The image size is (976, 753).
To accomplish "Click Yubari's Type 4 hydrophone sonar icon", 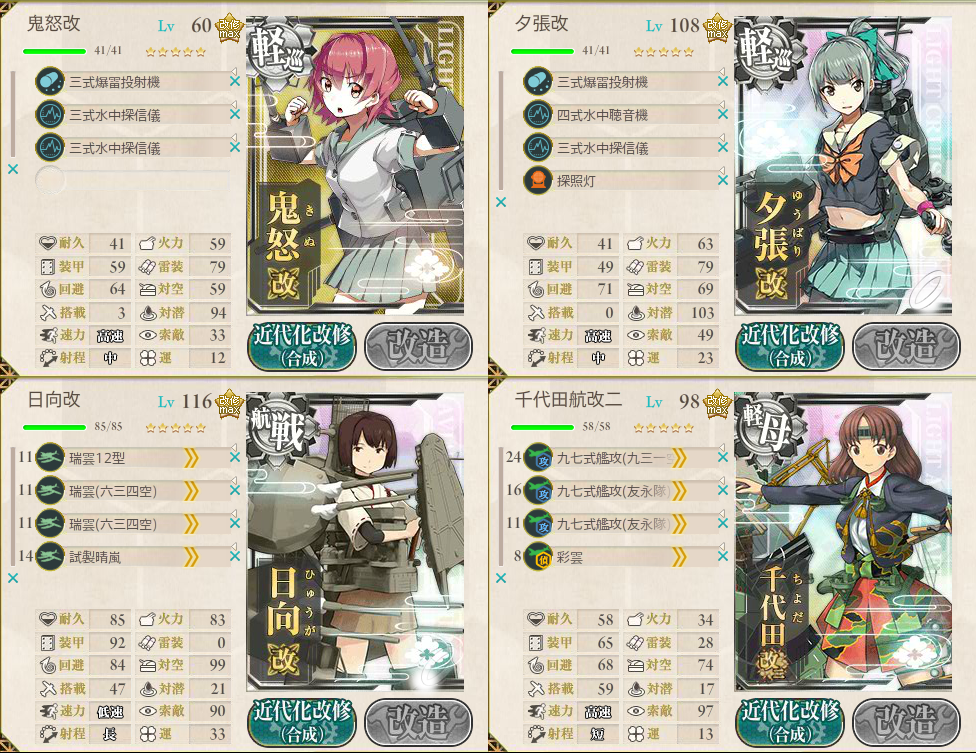I will (538, 115).
